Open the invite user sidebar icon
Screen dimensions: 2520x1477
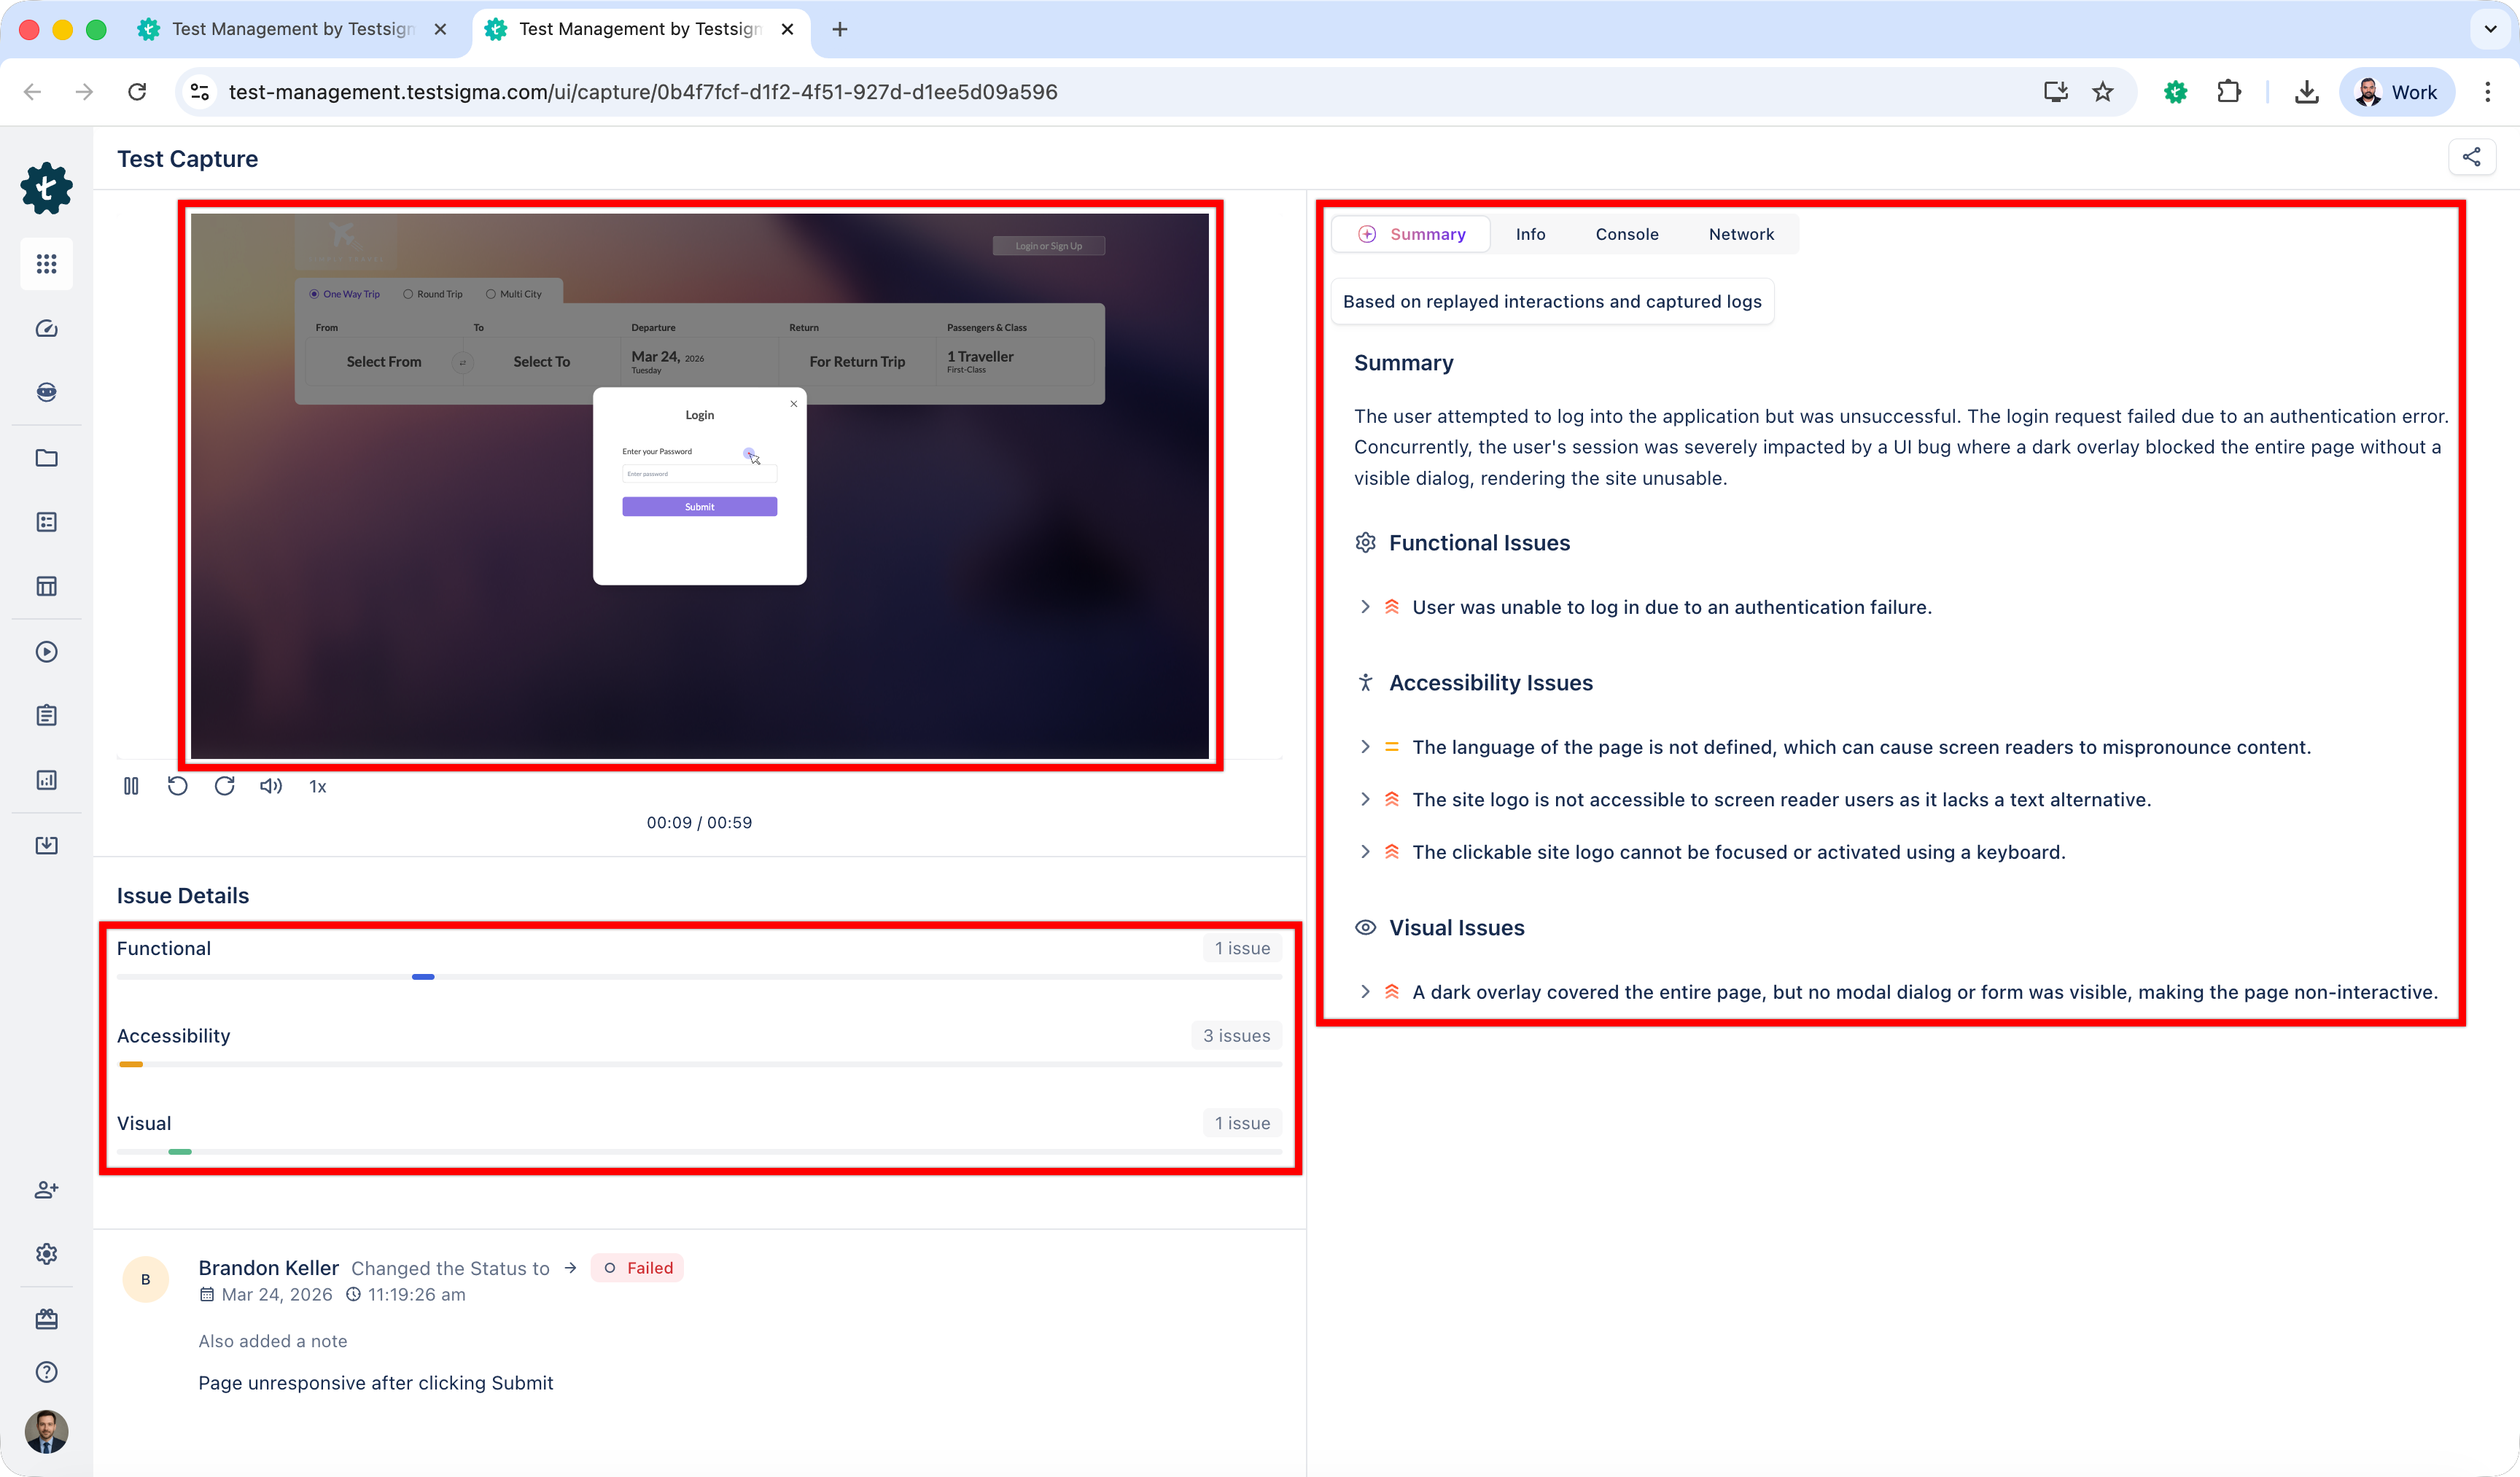pyautogui.click(x=46, y=1190)
